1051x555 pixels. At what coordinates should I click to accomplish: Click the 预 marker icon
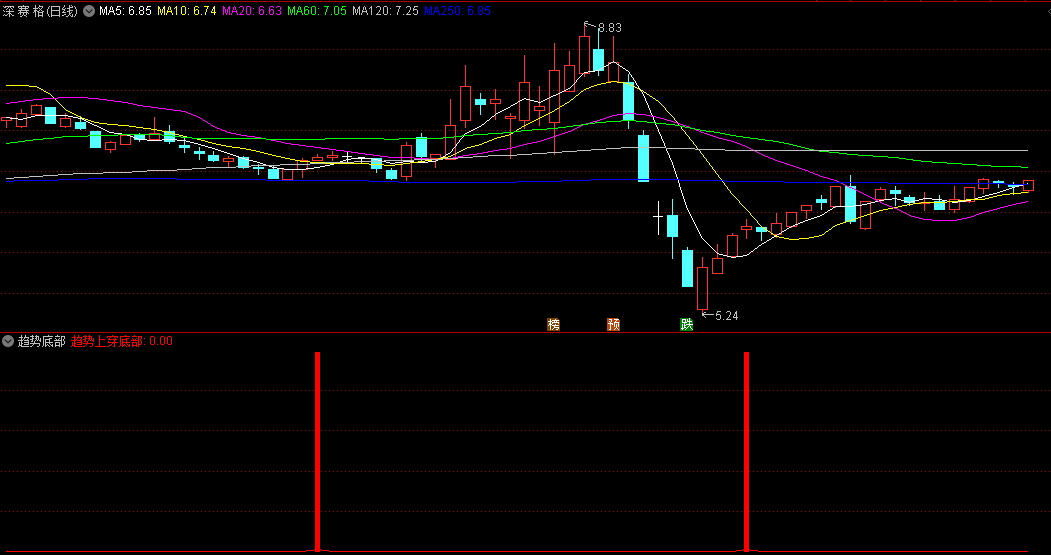pos(613,324)
